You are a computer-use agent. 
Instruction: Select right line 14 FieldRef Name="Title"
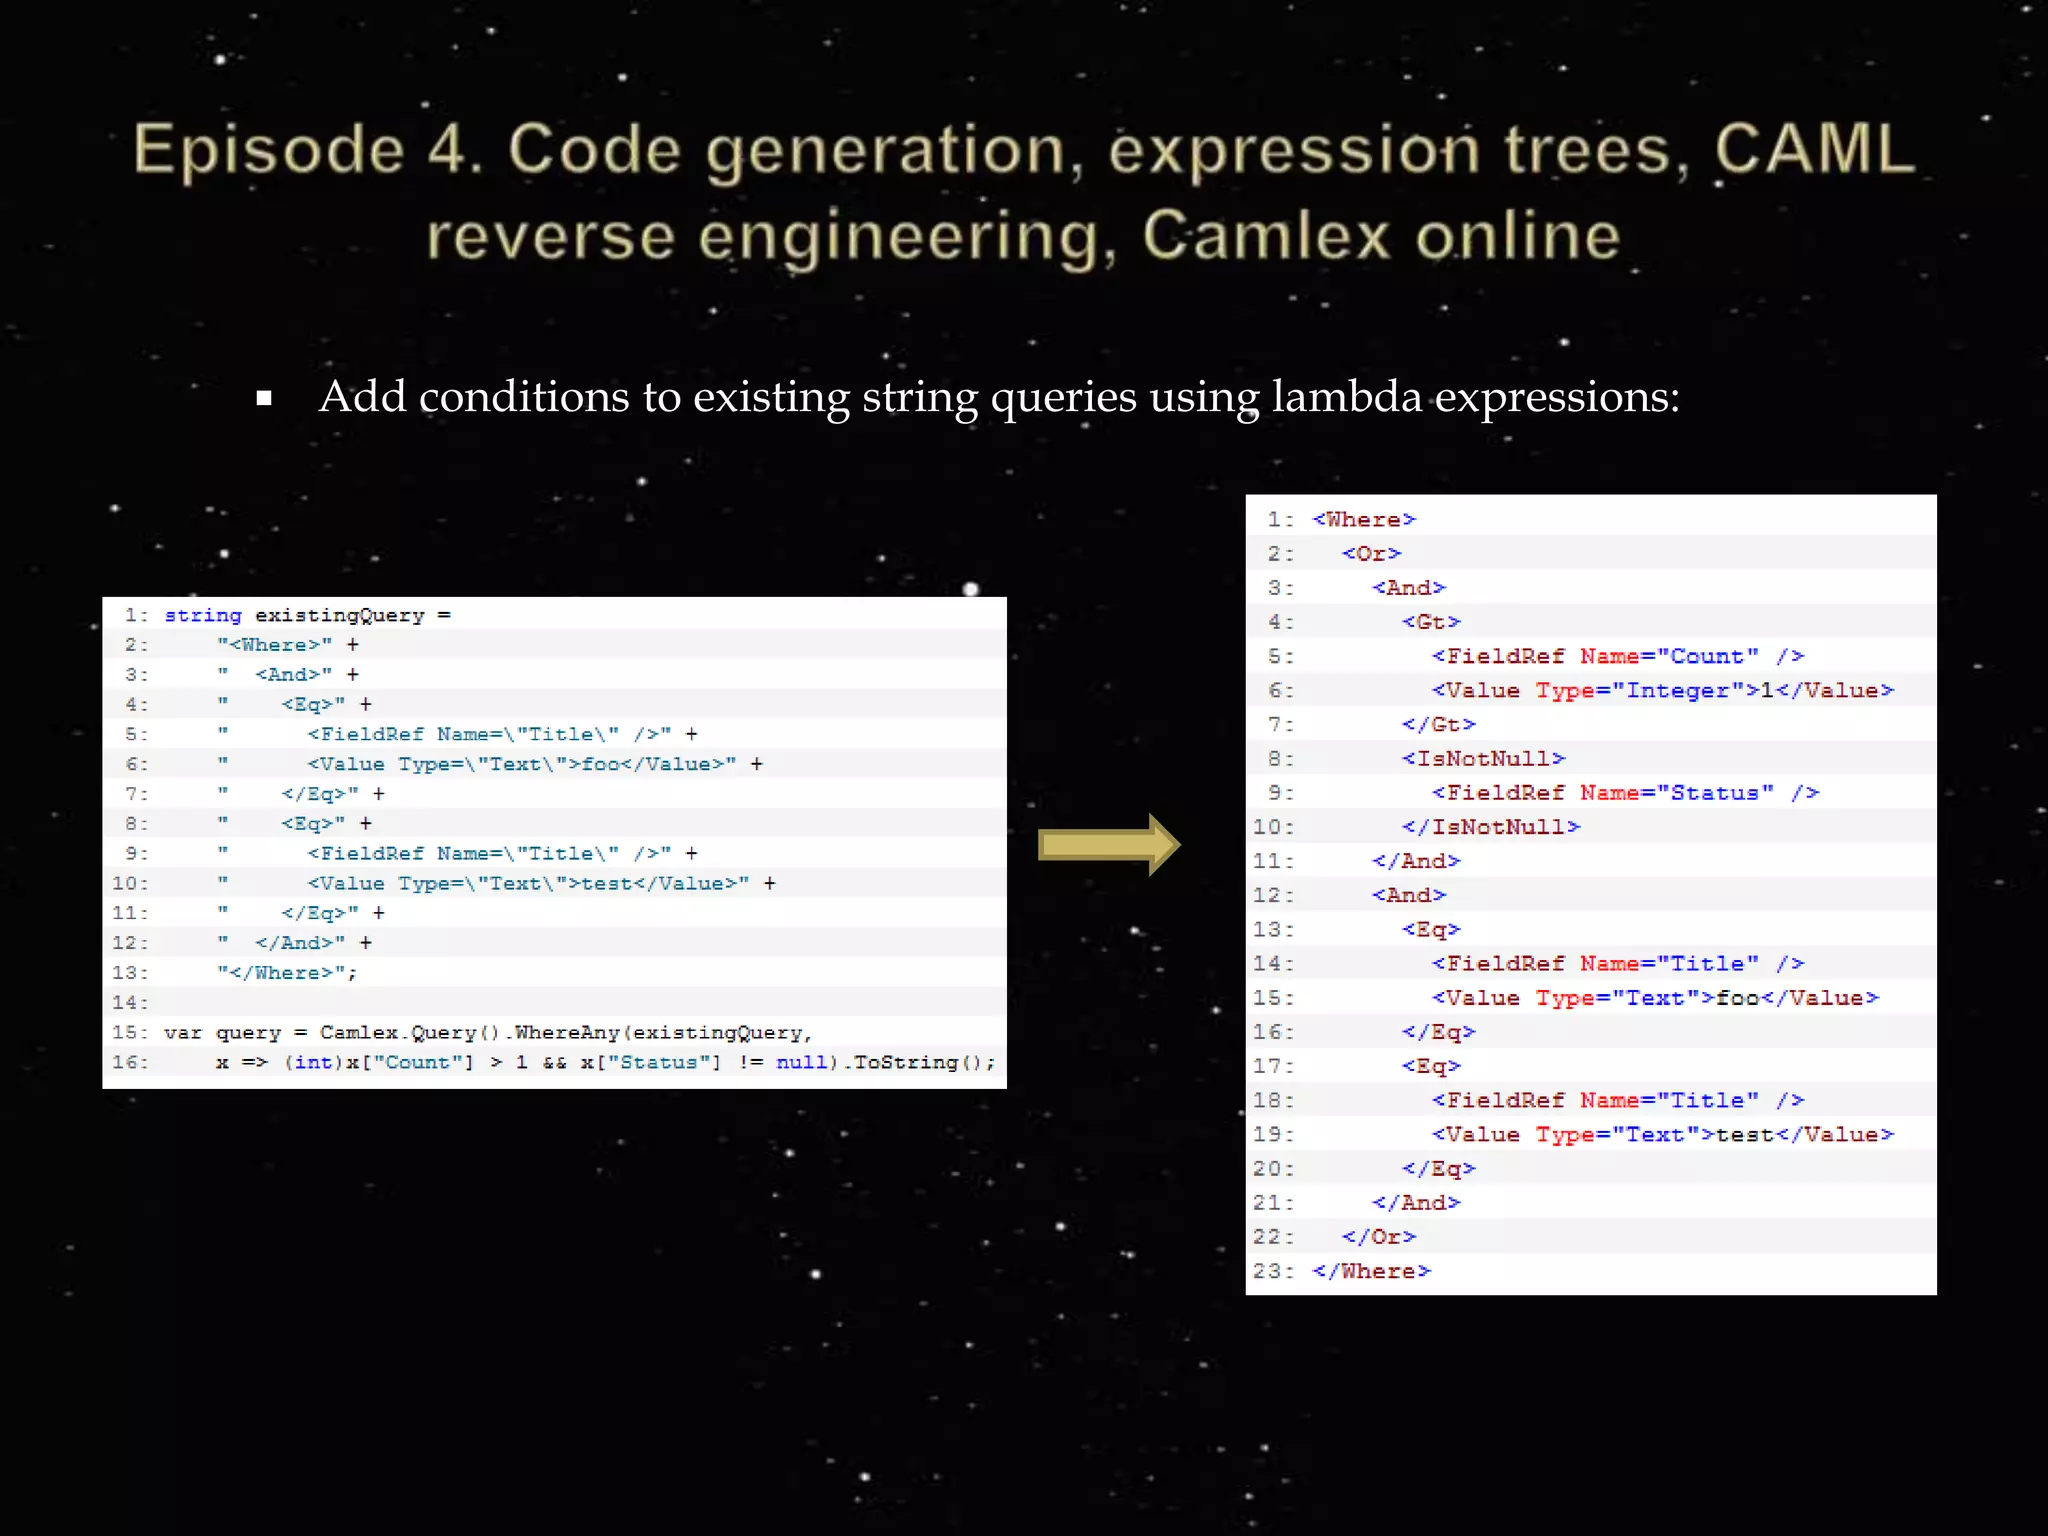[1618, 964]
